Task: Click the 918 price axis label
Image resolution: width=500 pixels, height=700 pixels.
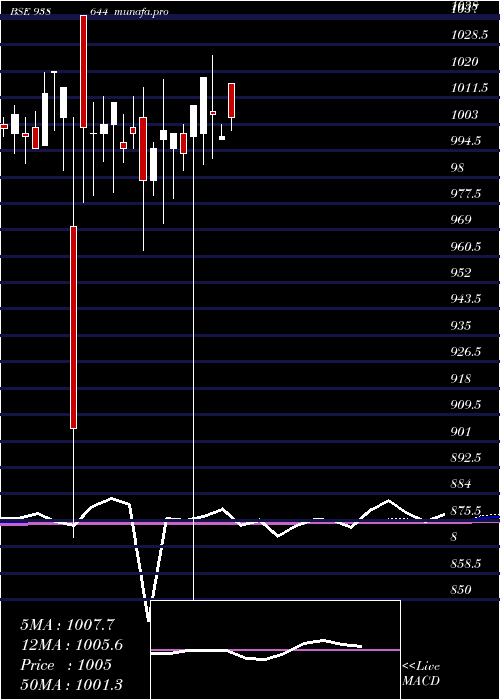Action: (461, 379)
